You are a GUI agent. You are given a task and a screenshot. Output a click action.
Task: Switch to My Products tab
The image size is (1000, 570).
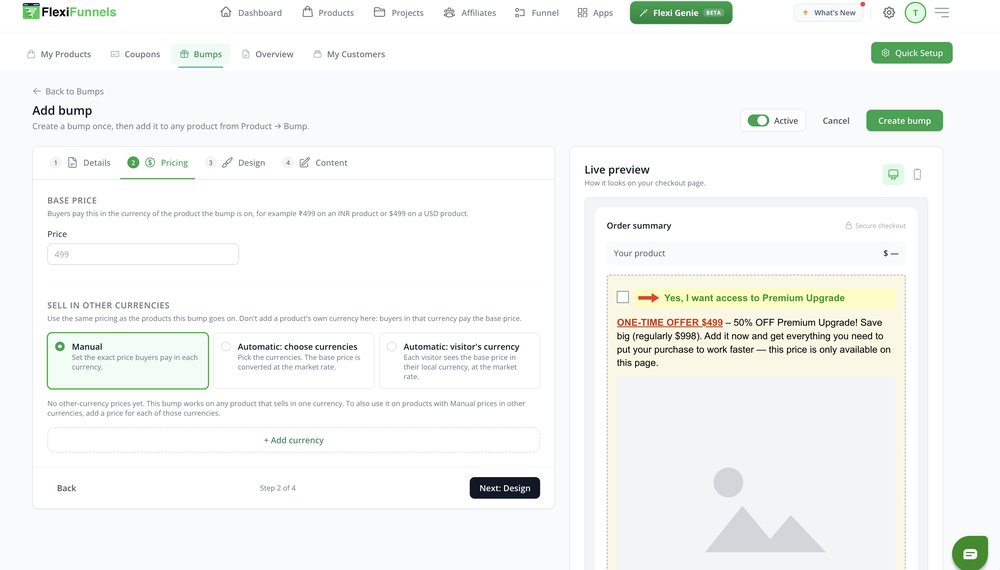(59, 54)
